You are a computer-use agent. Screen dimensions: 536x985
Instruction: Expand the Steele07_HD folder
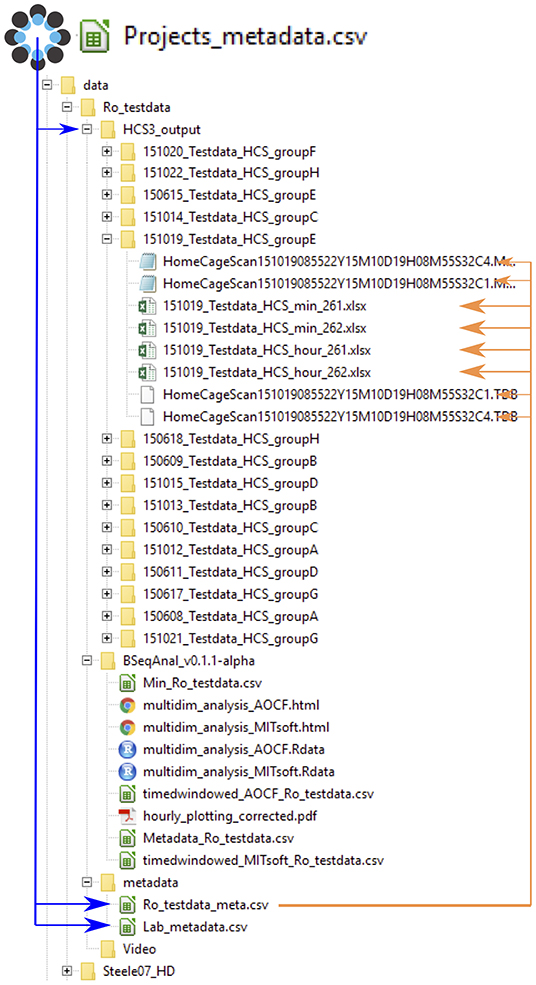67,971
